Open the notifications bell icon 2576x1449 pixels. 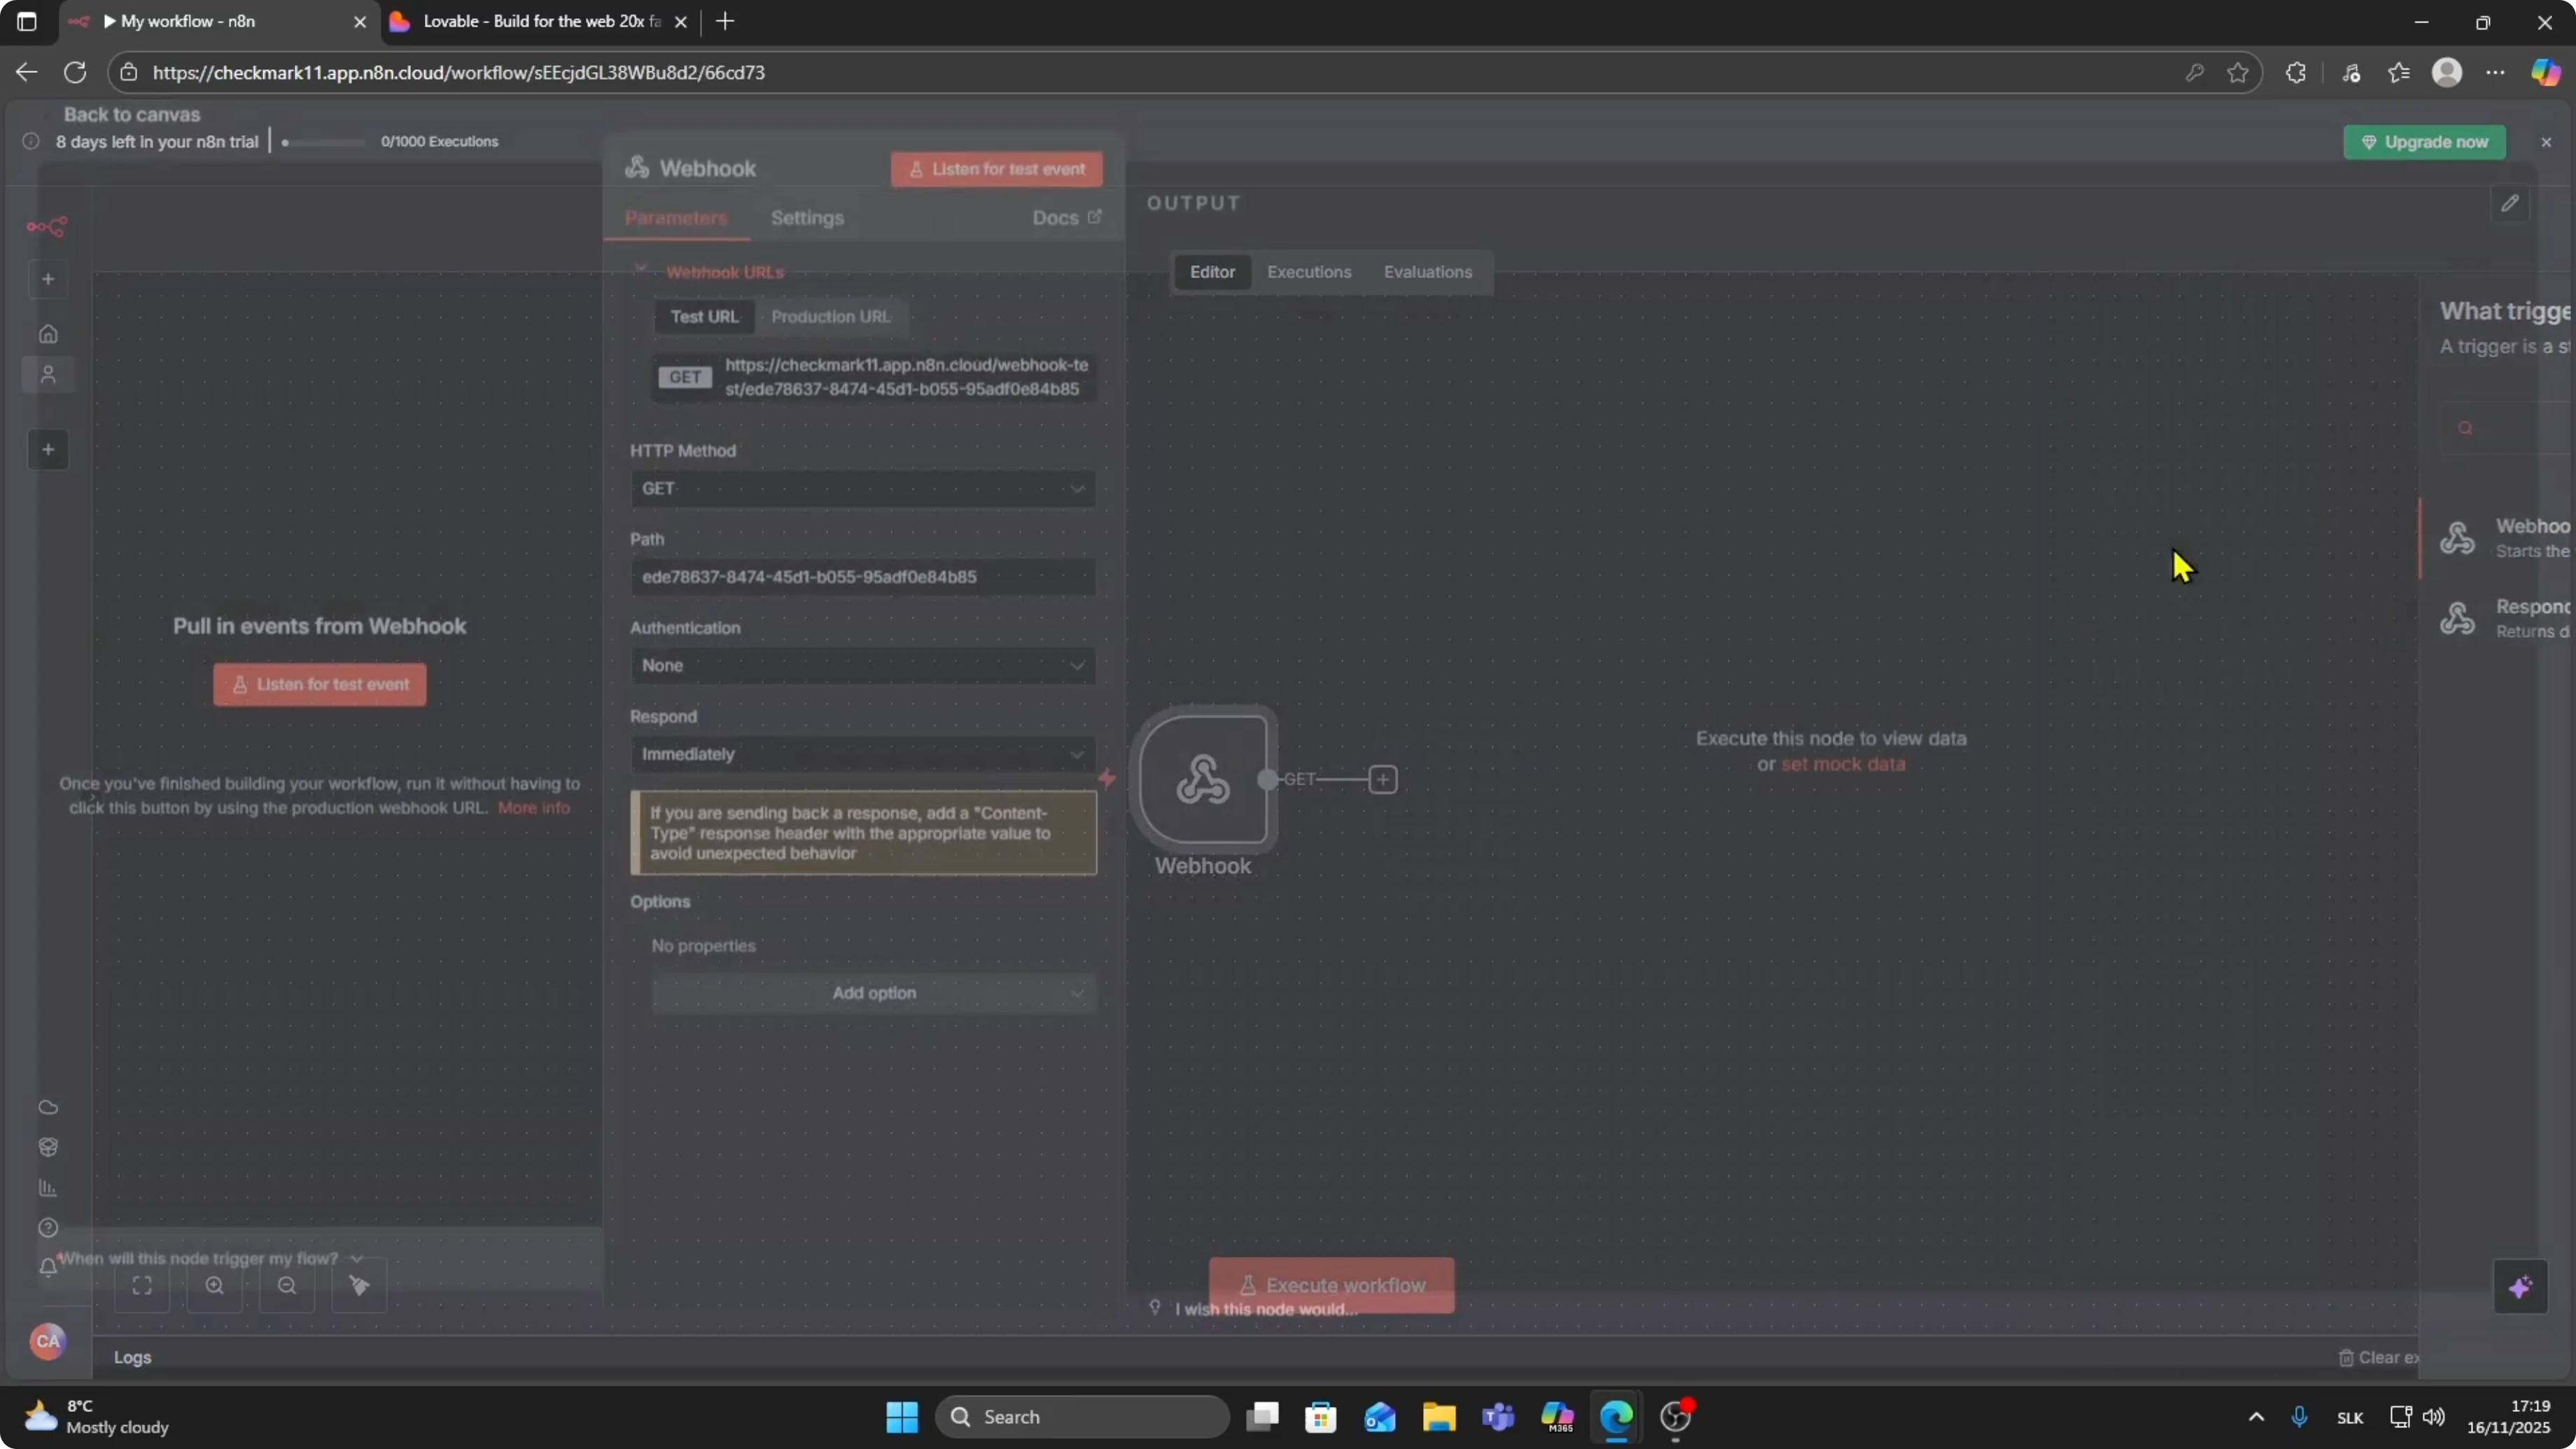click(48, 1267)
